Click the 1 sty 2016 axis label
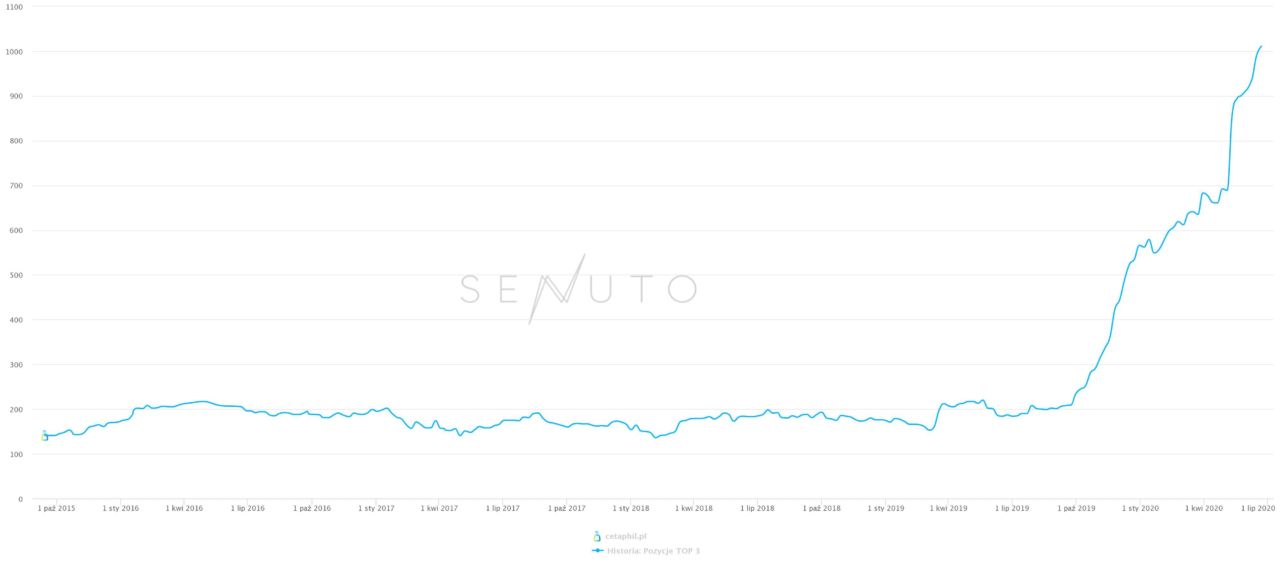This screenshot has width=1280, height=576. pyautogui.click(x=121, y=508)
